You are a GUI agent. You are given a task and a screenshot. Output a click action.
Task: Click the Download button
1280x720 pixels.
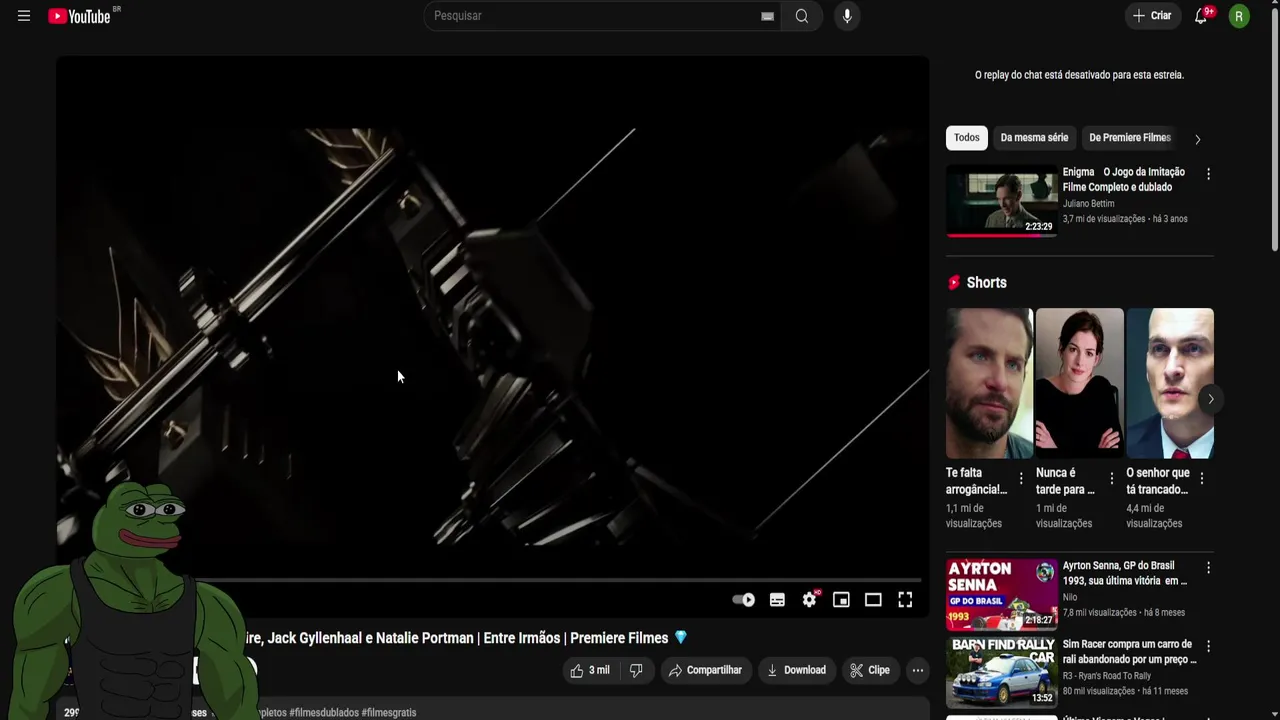796,670
